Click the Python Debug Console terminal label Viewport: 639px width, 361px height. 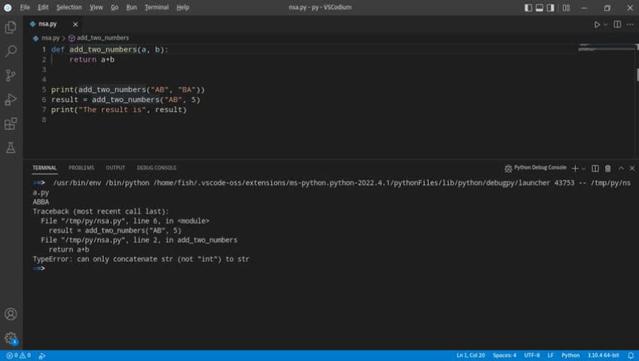(540, 167)
